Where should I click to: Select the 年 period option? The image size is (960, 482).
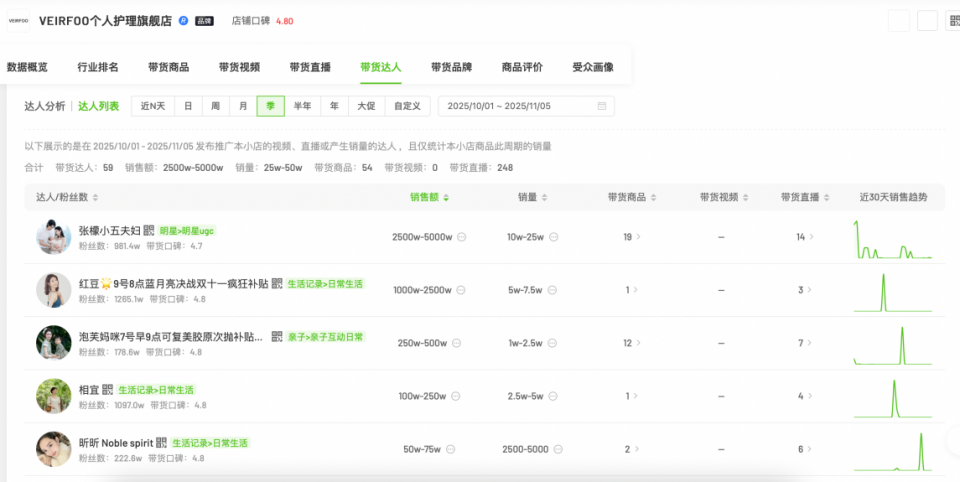(x=334, y=106)
